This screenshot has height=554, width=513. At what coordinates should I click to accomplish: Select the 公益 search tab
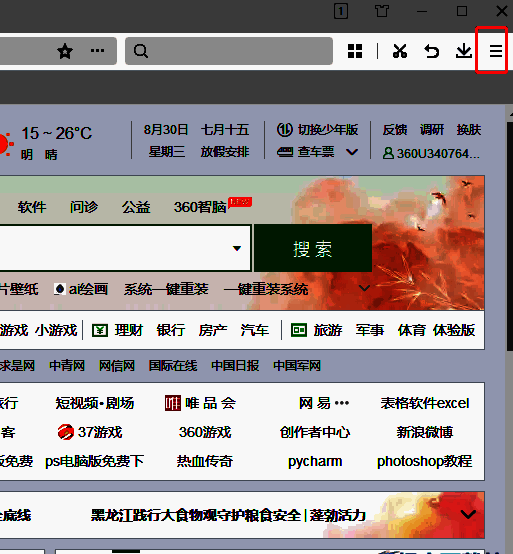(x=136, y=207)
